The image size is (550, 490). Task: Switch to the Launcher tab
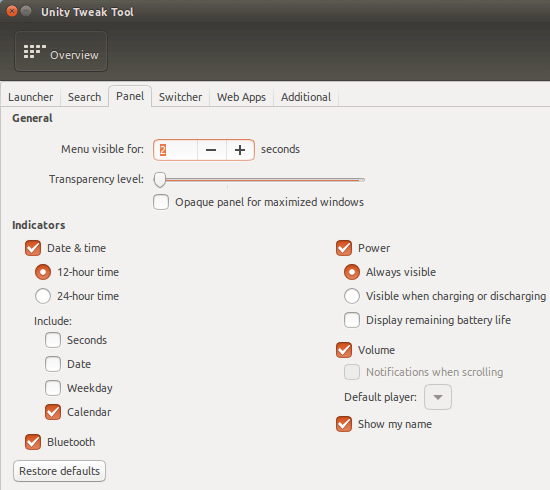[x=31, y=97]
